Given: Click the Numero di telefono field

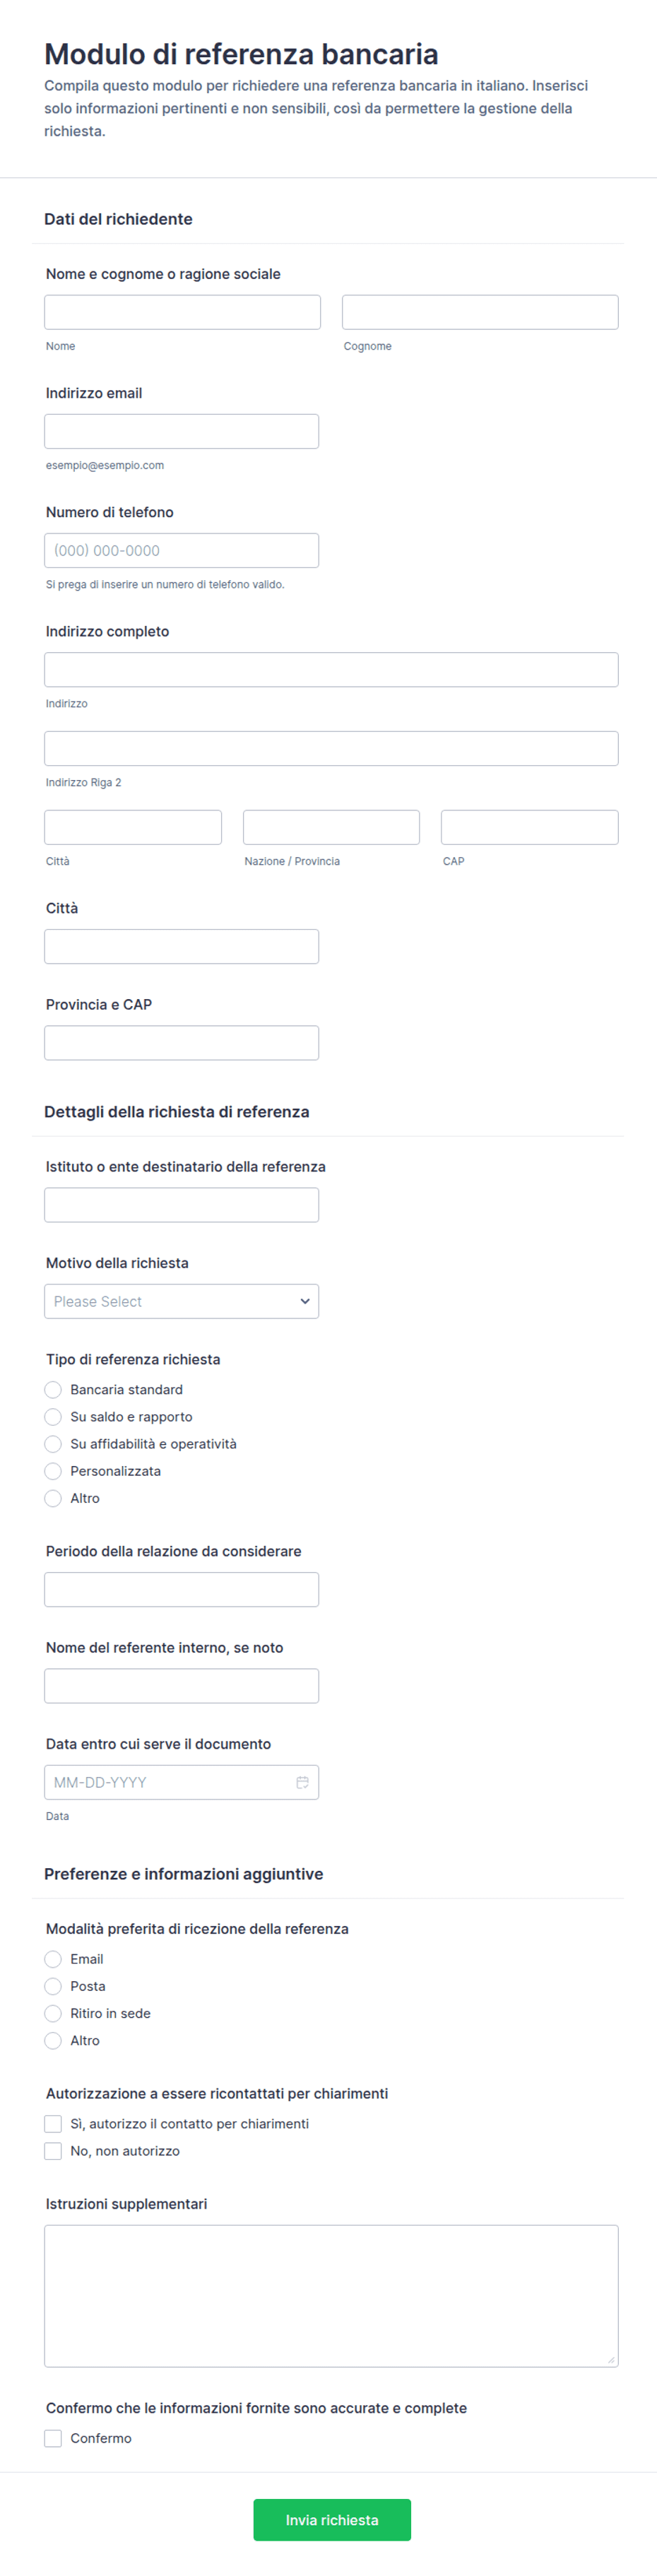Looking at the screenshot, I should 181,550.
